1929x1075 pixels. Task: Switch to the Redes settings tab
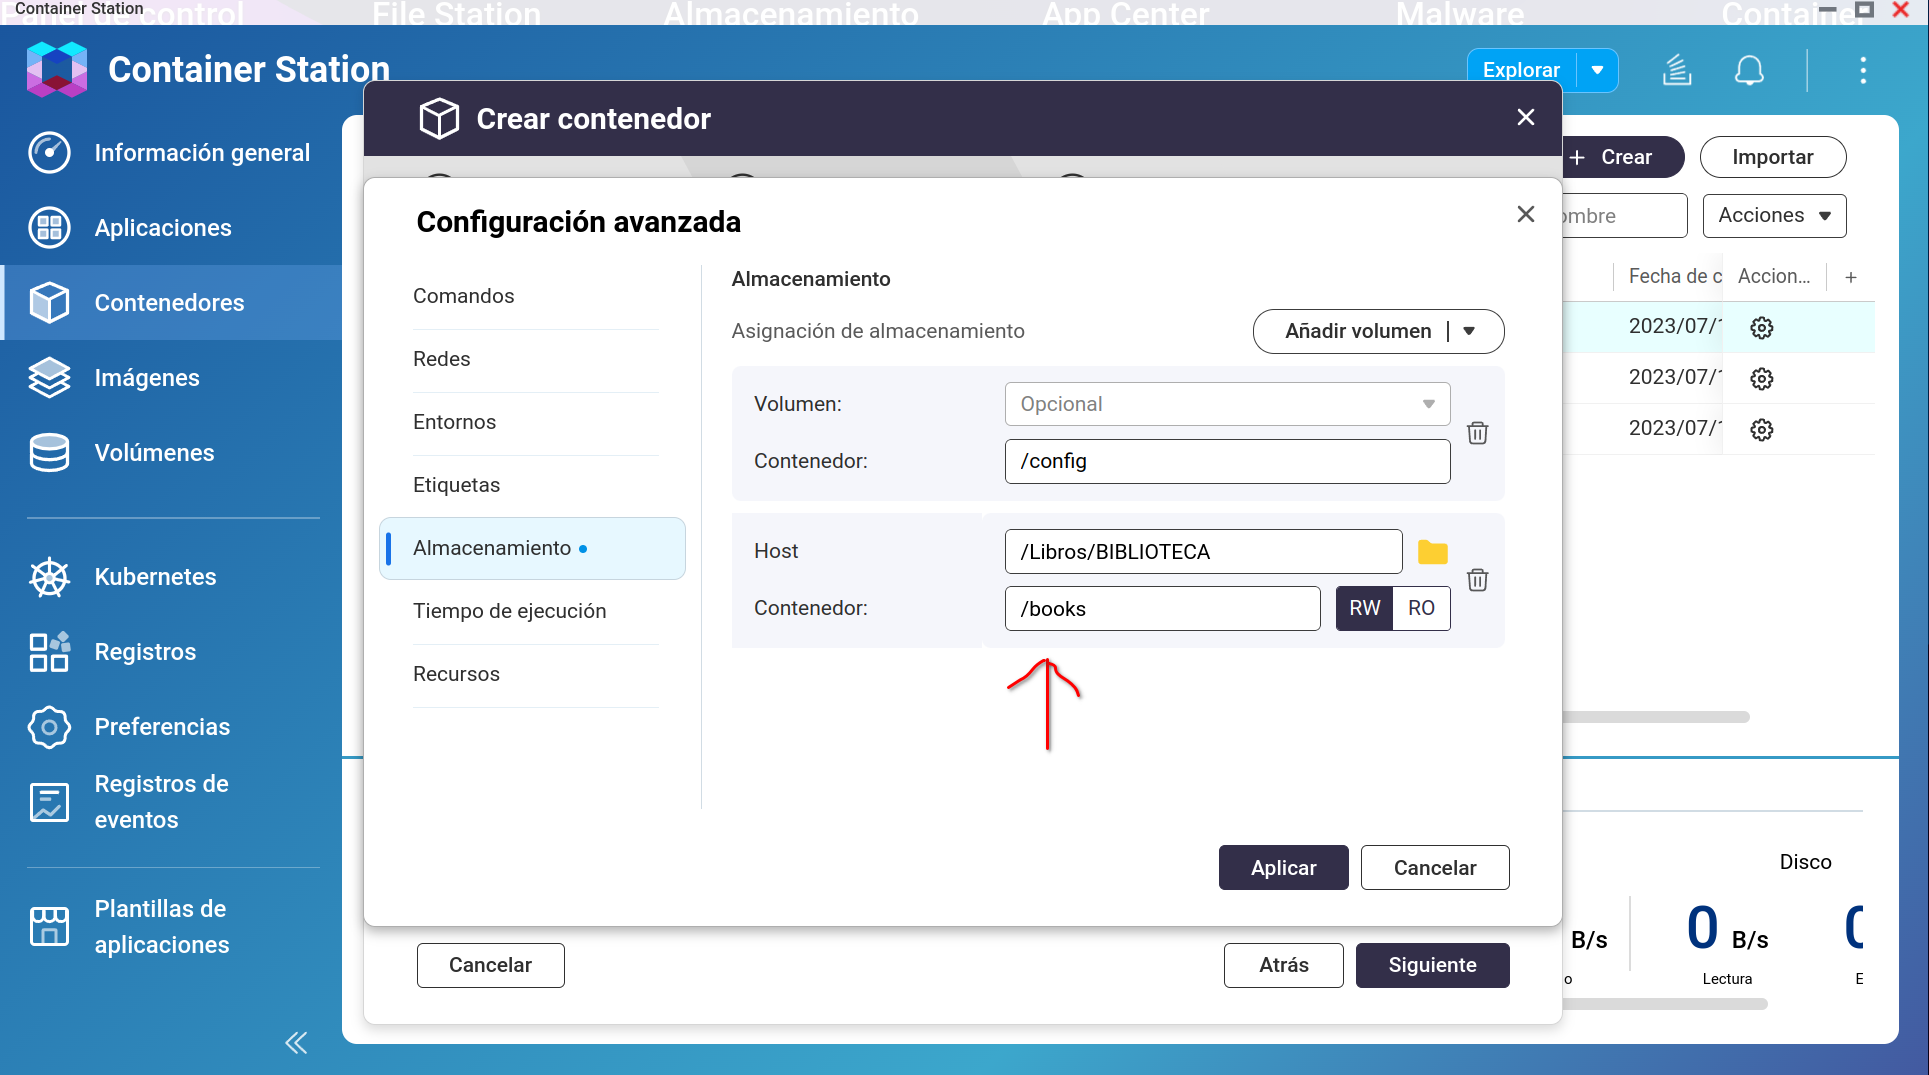tap(441, 359)
